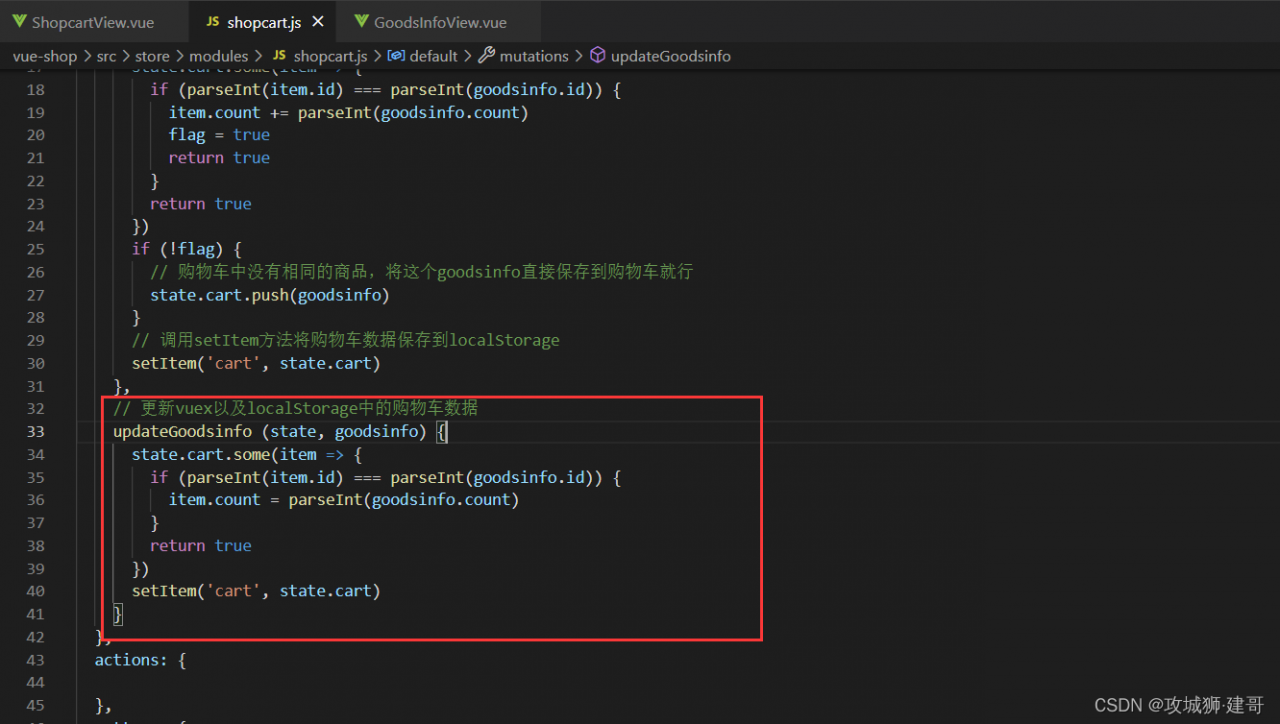Click the comment on line 29
The width and height of the screenshot is (1280, 724).
pyautogui.click(x=346, y=341)
